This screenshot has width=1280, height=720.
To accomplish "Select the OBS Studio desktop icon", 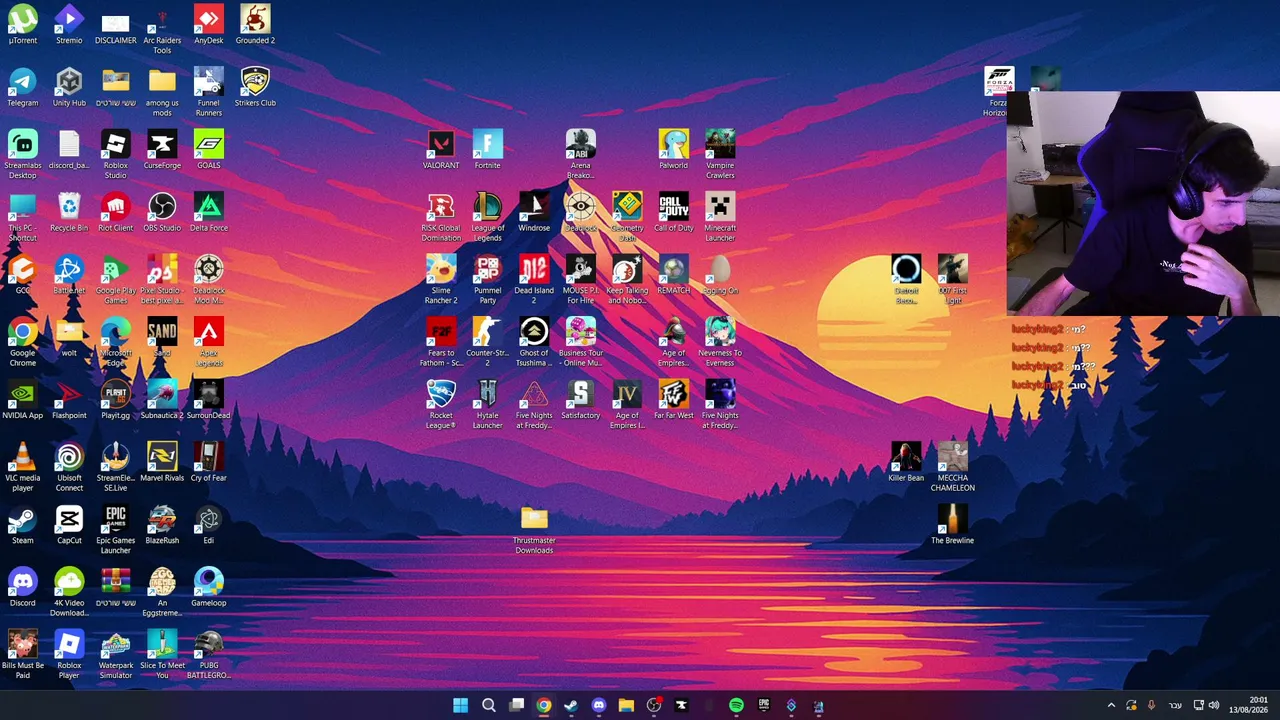I will pos(162,212).
